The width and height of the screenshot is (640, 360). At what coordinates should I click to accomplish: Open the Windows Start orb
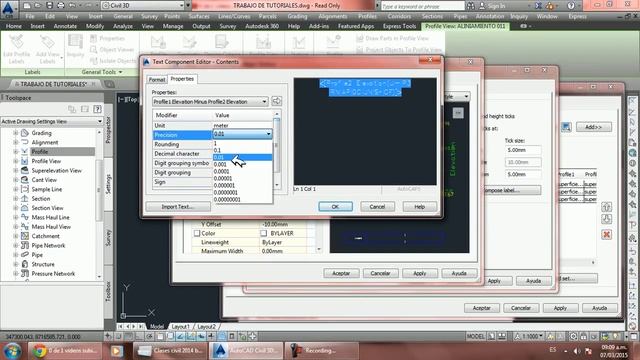(12, 351)
